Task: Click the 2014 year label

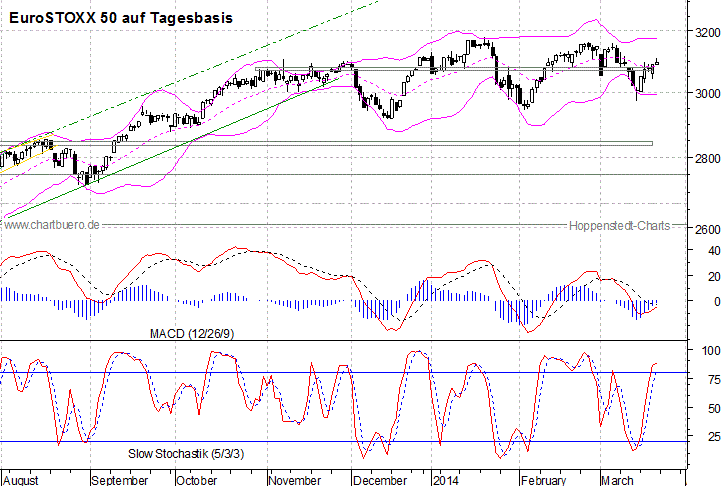Action: coord(446,480)
